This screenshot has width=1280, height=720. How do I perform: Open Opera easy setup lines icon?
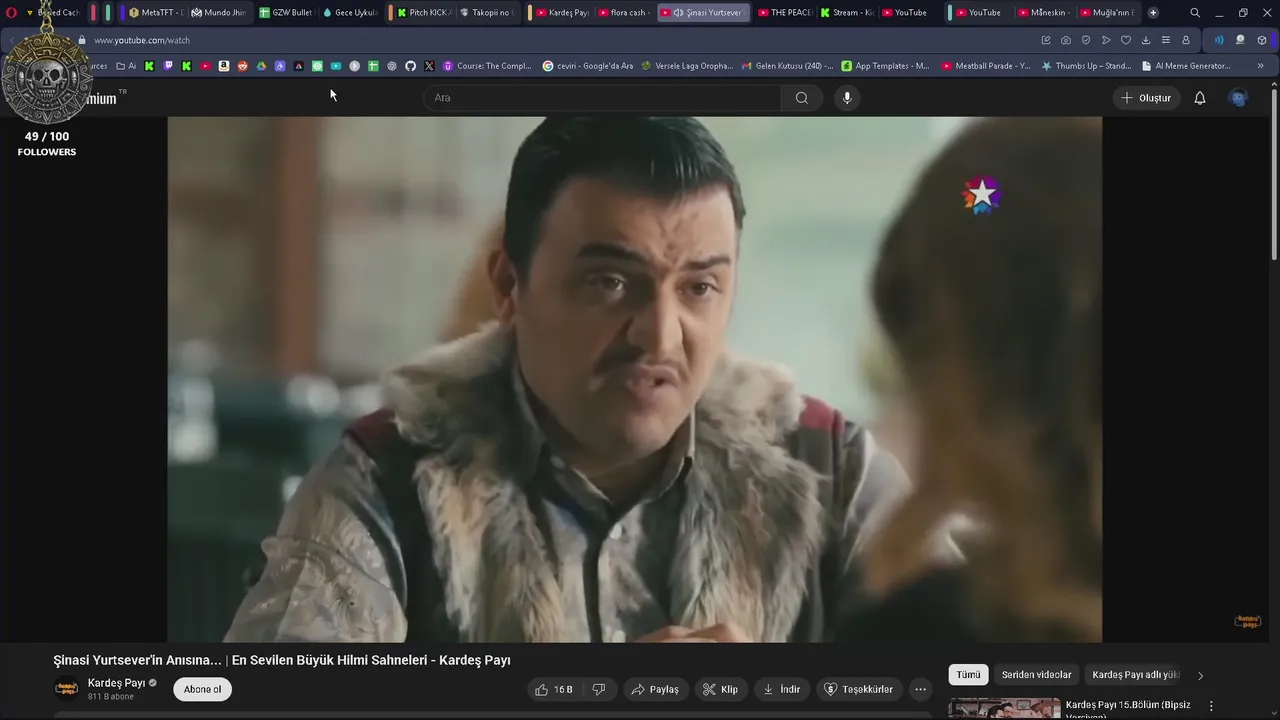click(x=1166, y=40)
